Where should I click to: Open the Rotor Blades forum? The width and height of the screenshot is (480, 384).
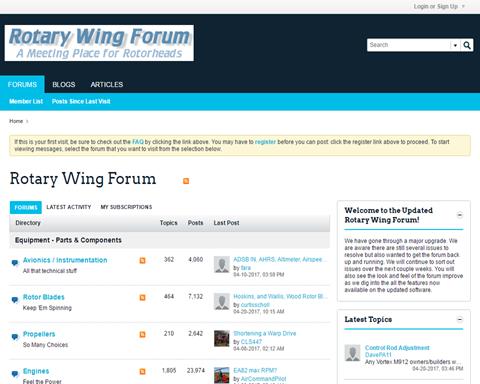tap(44, 297)
